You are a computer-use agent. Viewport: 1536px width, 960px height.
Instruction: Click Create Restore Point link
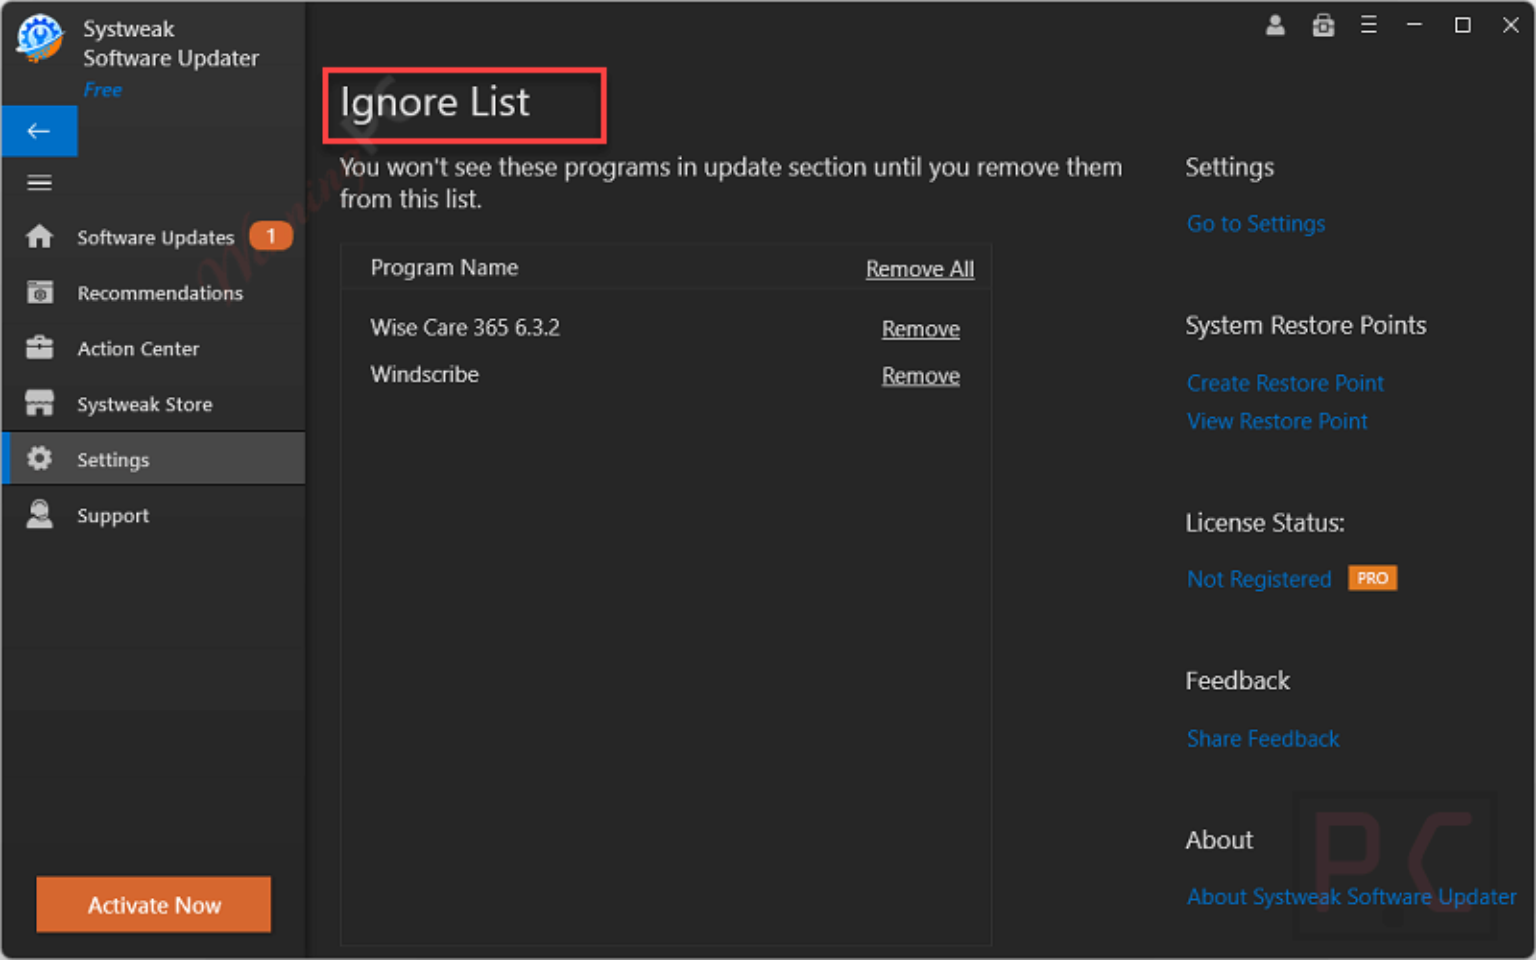coord(1285,383)
